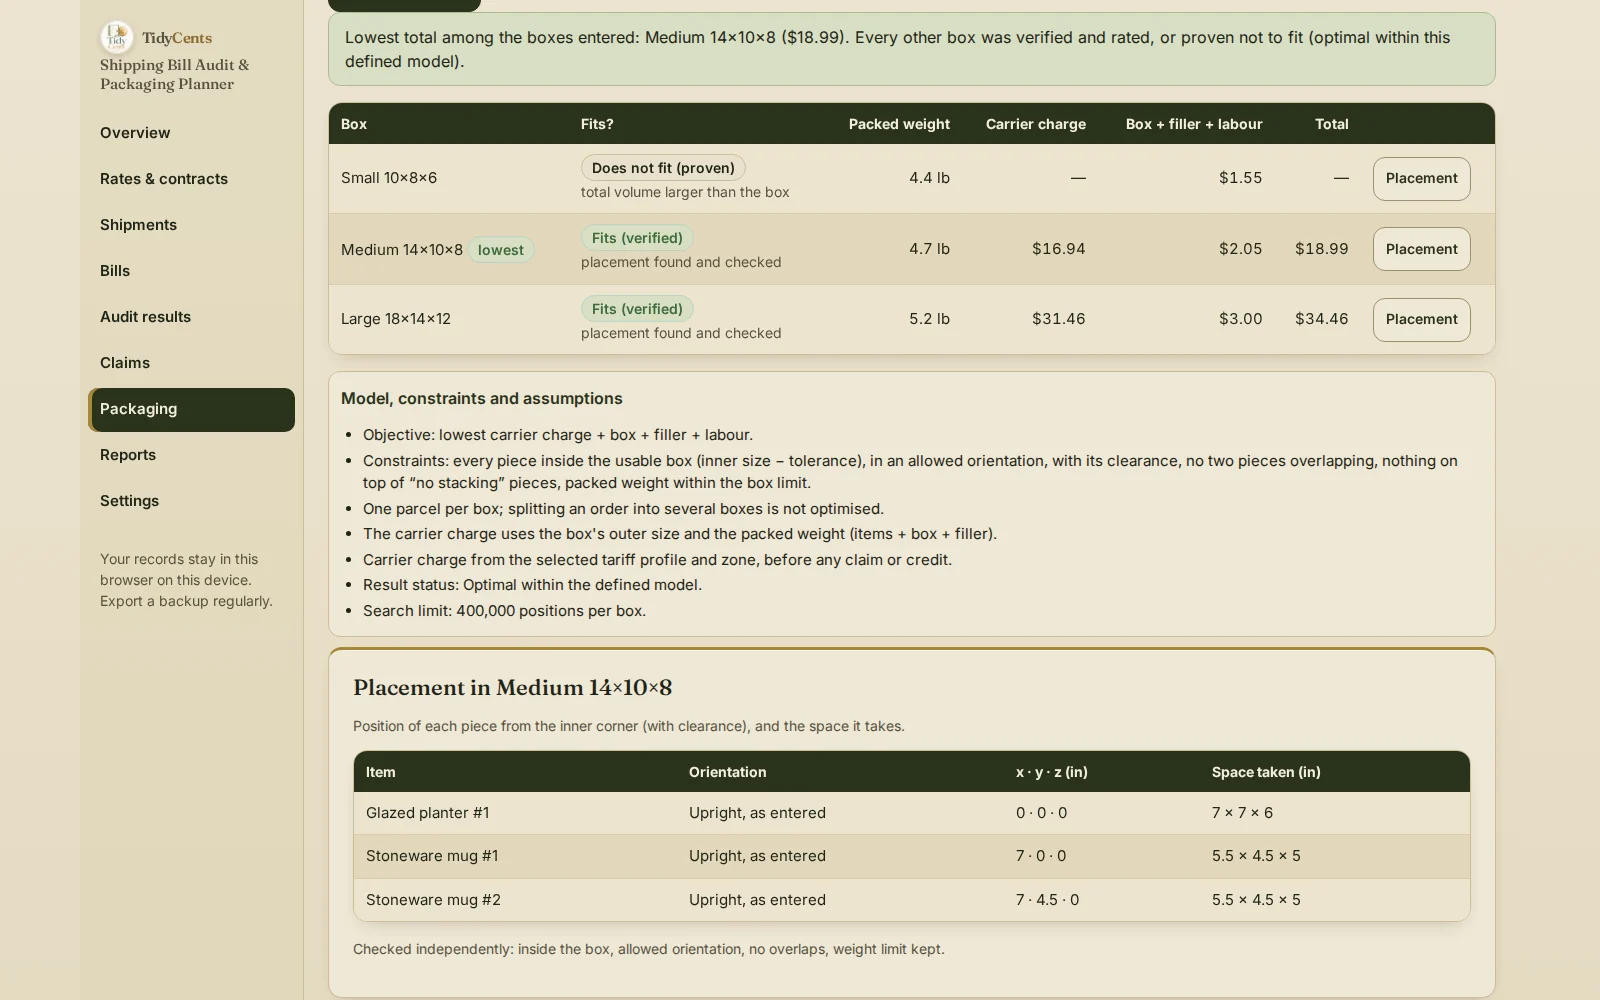Click the 4.4 lb packed weight
This screenshot has height=1000, width=1600.
[x=929, y=178]
